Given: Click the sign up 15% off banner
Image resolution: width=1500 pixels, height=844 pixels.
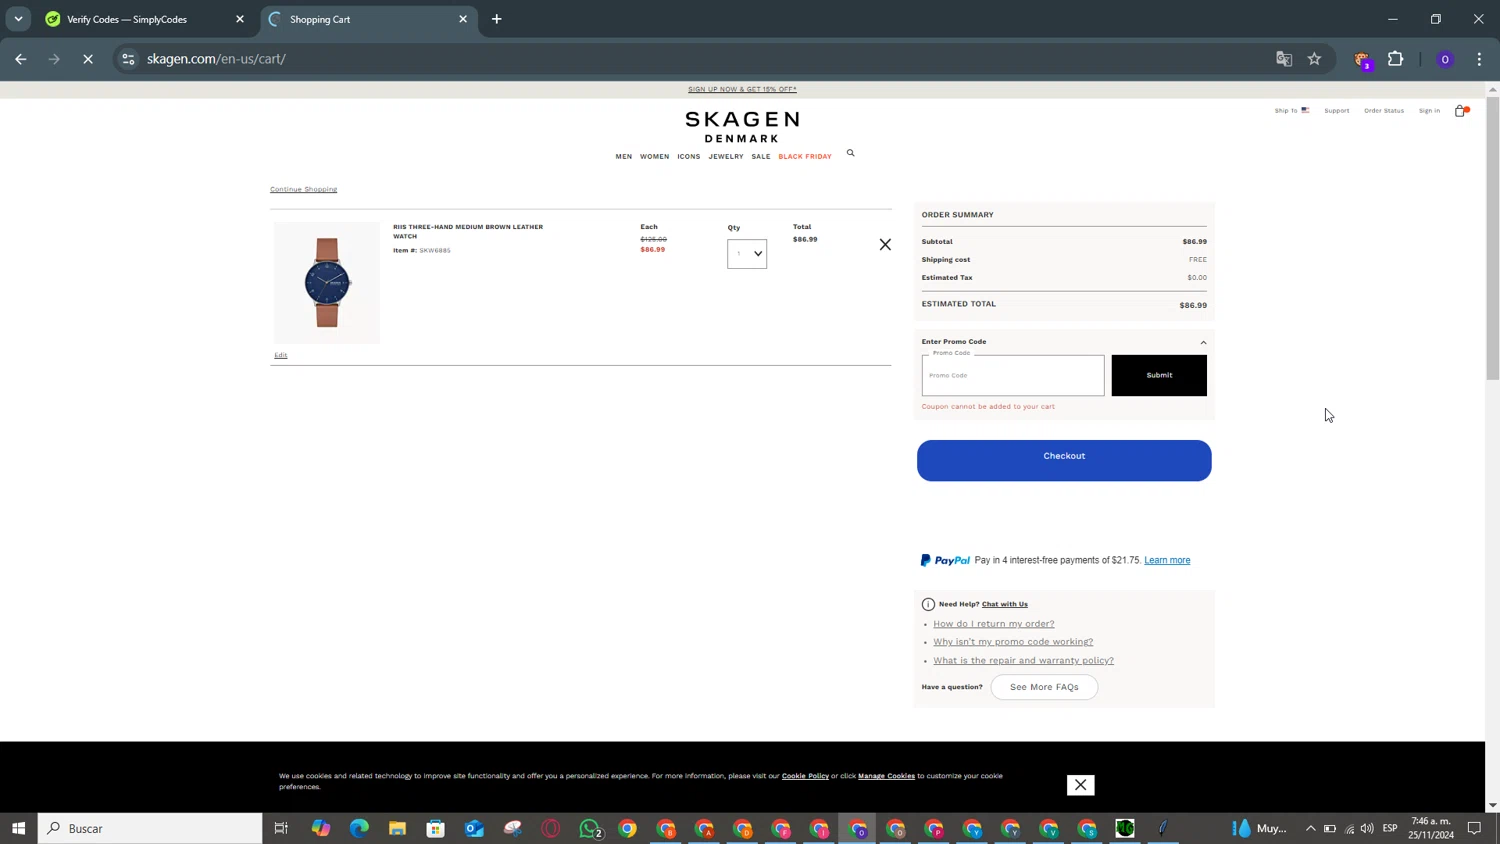Looking at the screenshot, I should [x=742, y=89].
